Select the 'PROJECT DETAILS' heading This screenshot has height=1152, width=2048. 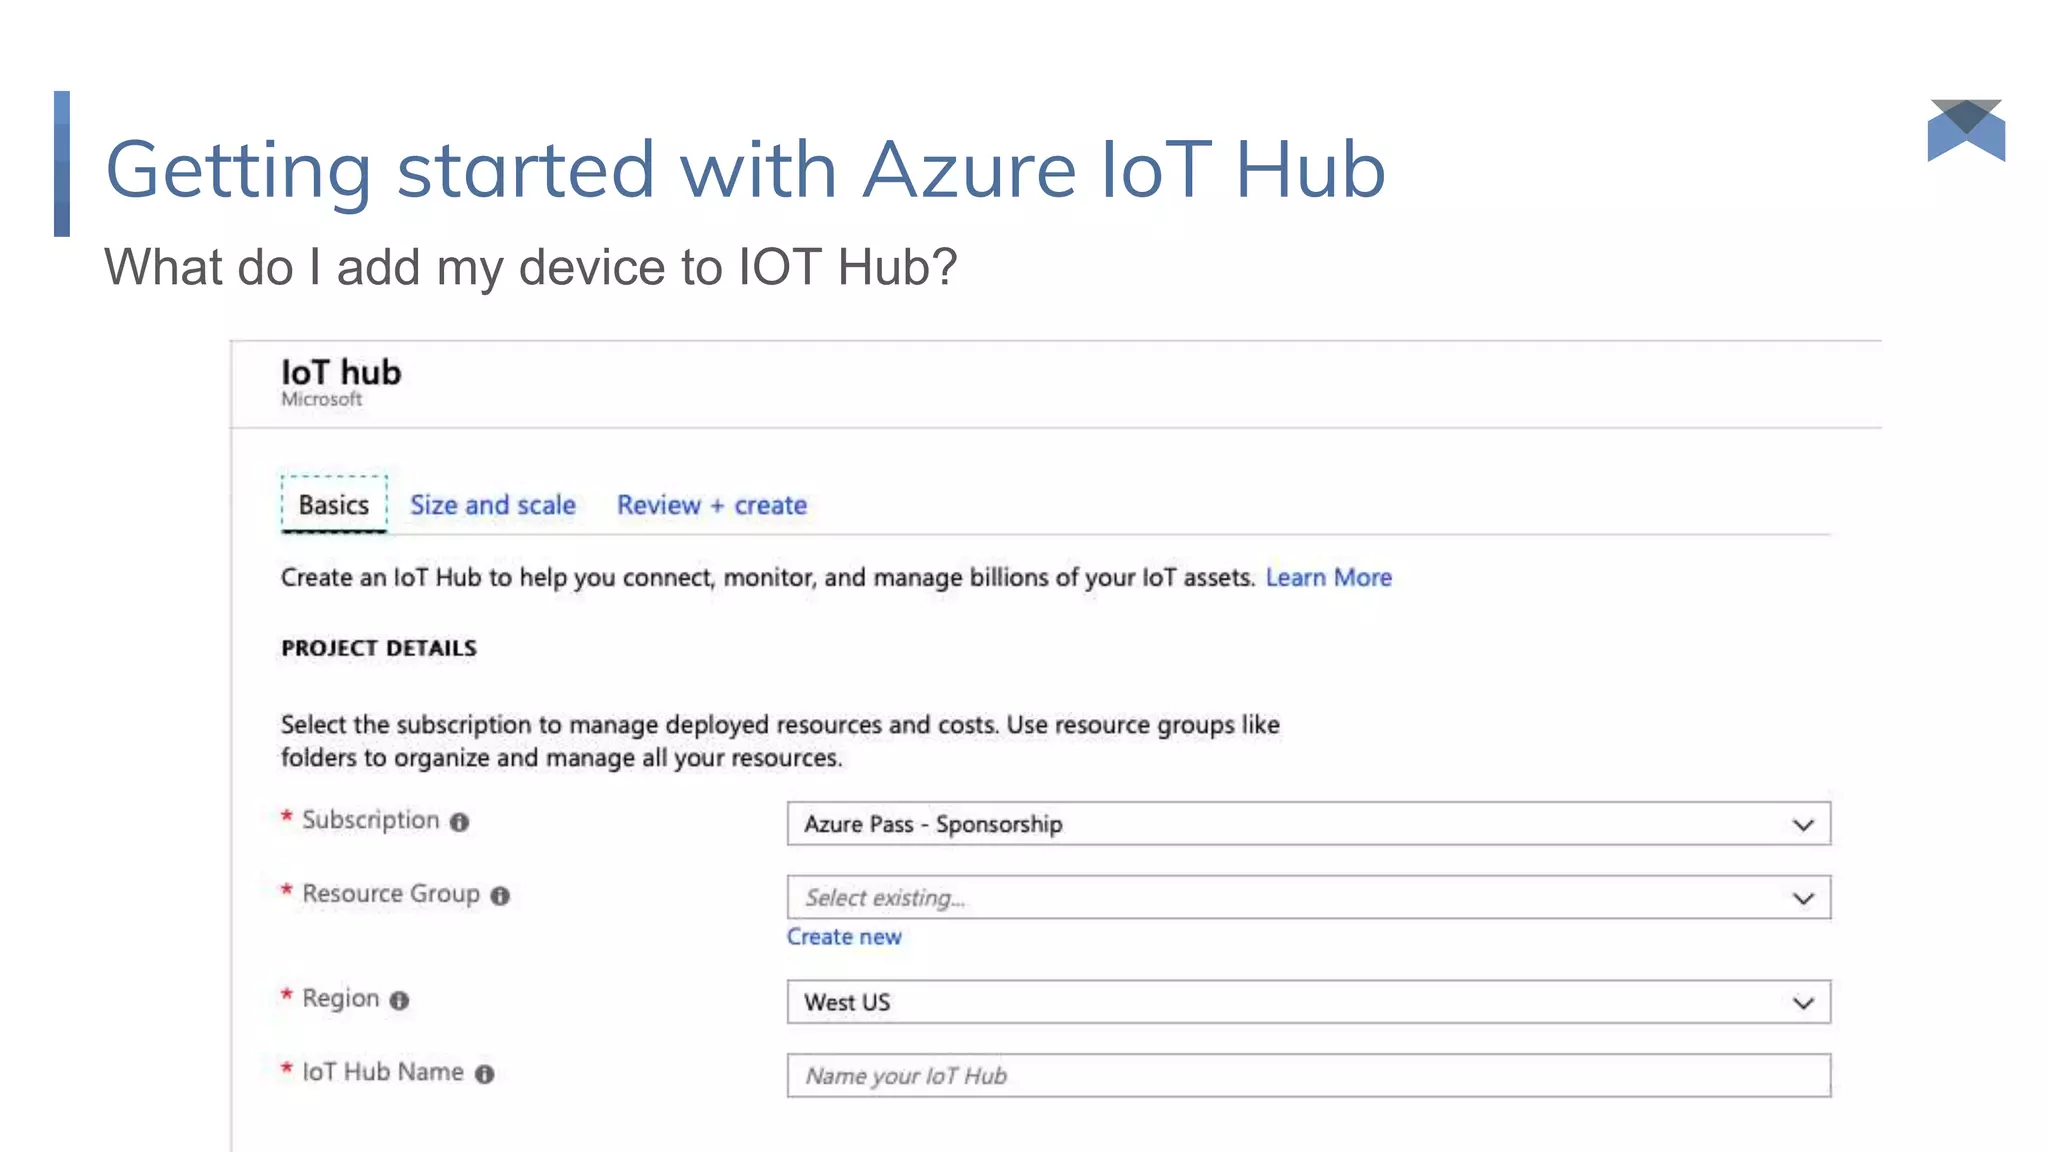coord(379,648)
